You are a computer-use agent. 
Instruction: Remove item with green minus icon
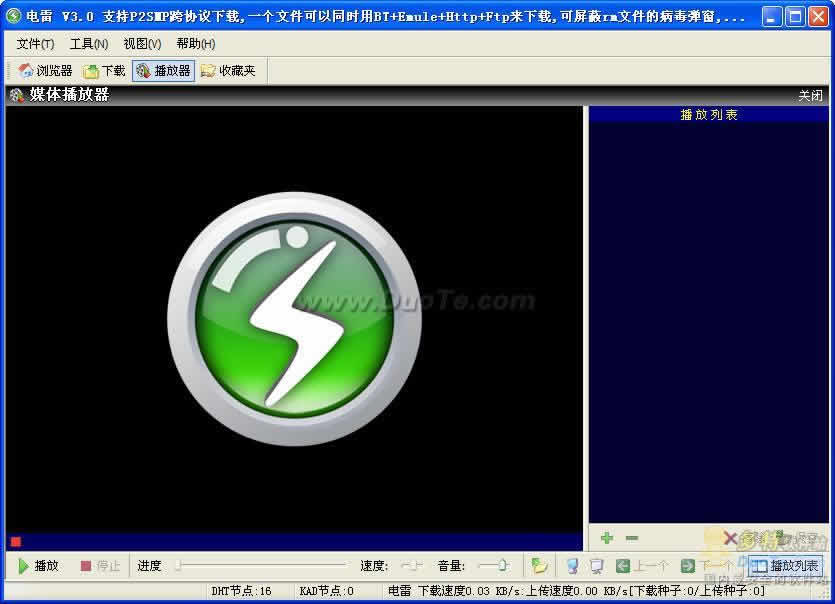pos(632,538)
